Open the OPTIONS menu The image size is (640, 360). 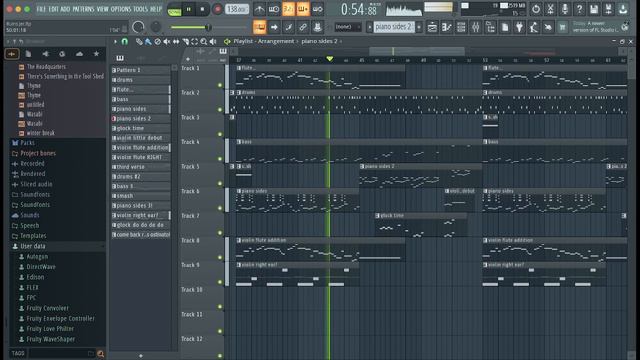(x=121, y=9)
